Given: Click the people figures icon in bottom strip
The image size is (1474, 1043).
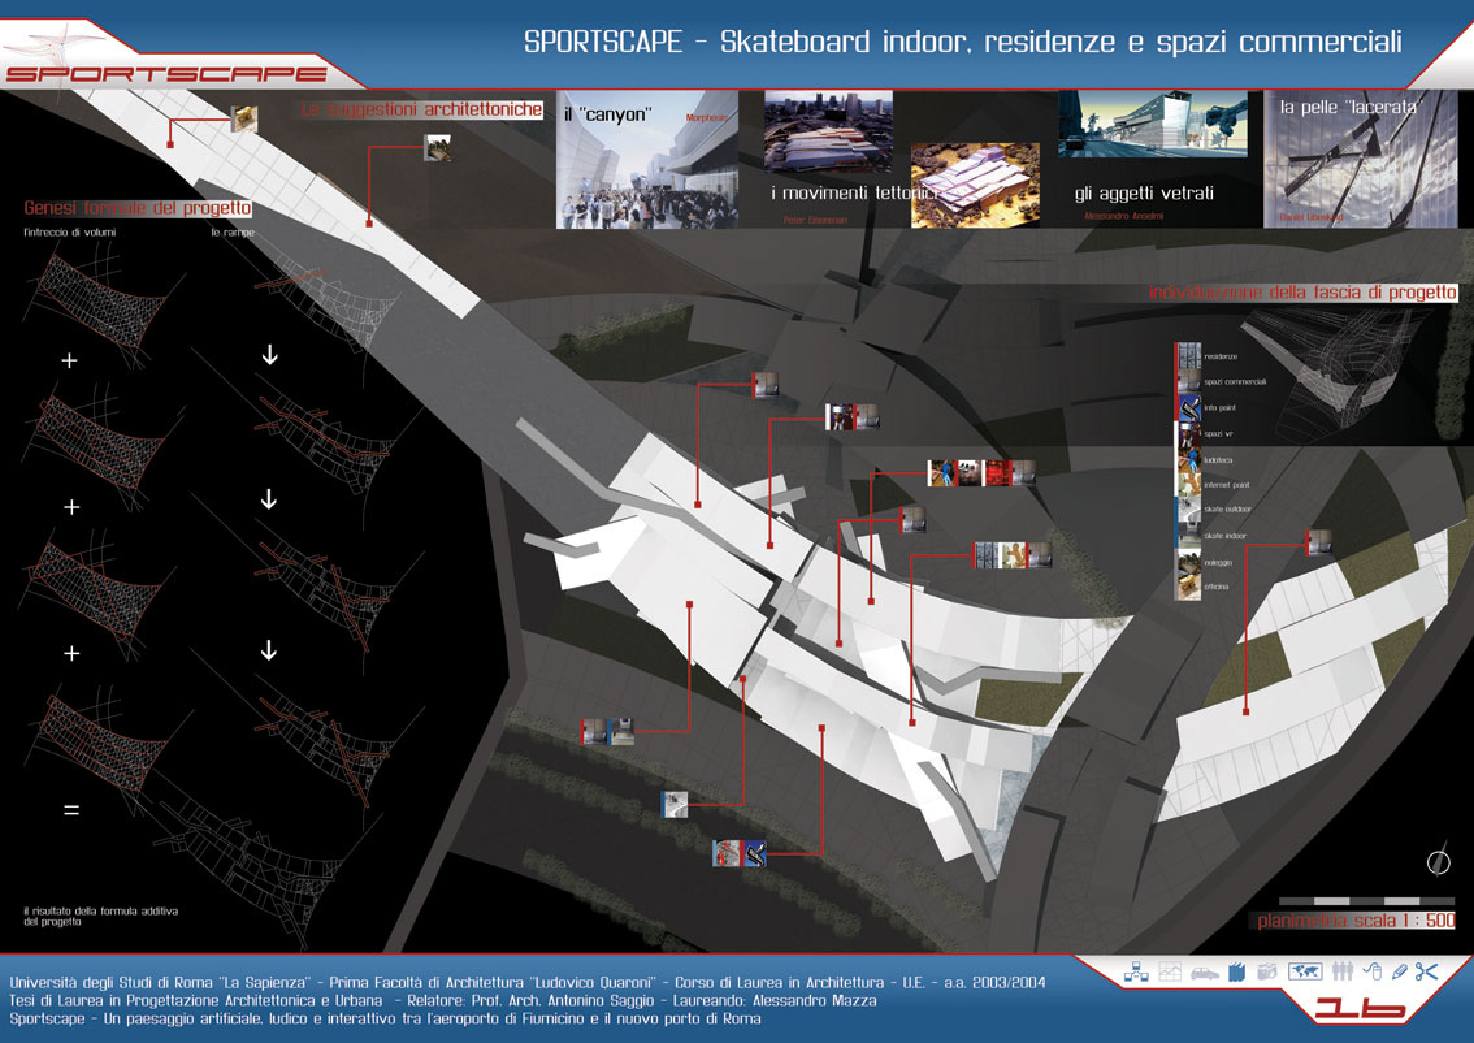Looking at the screenshot, I should [1343, 971].
